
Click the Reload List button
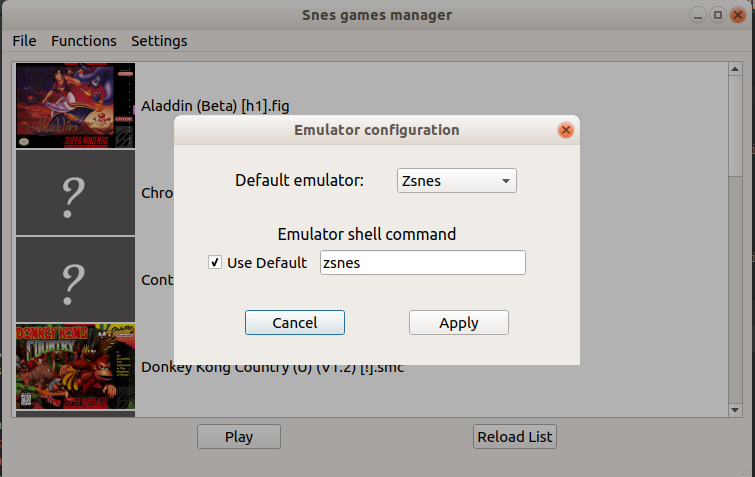click(515, 437)
